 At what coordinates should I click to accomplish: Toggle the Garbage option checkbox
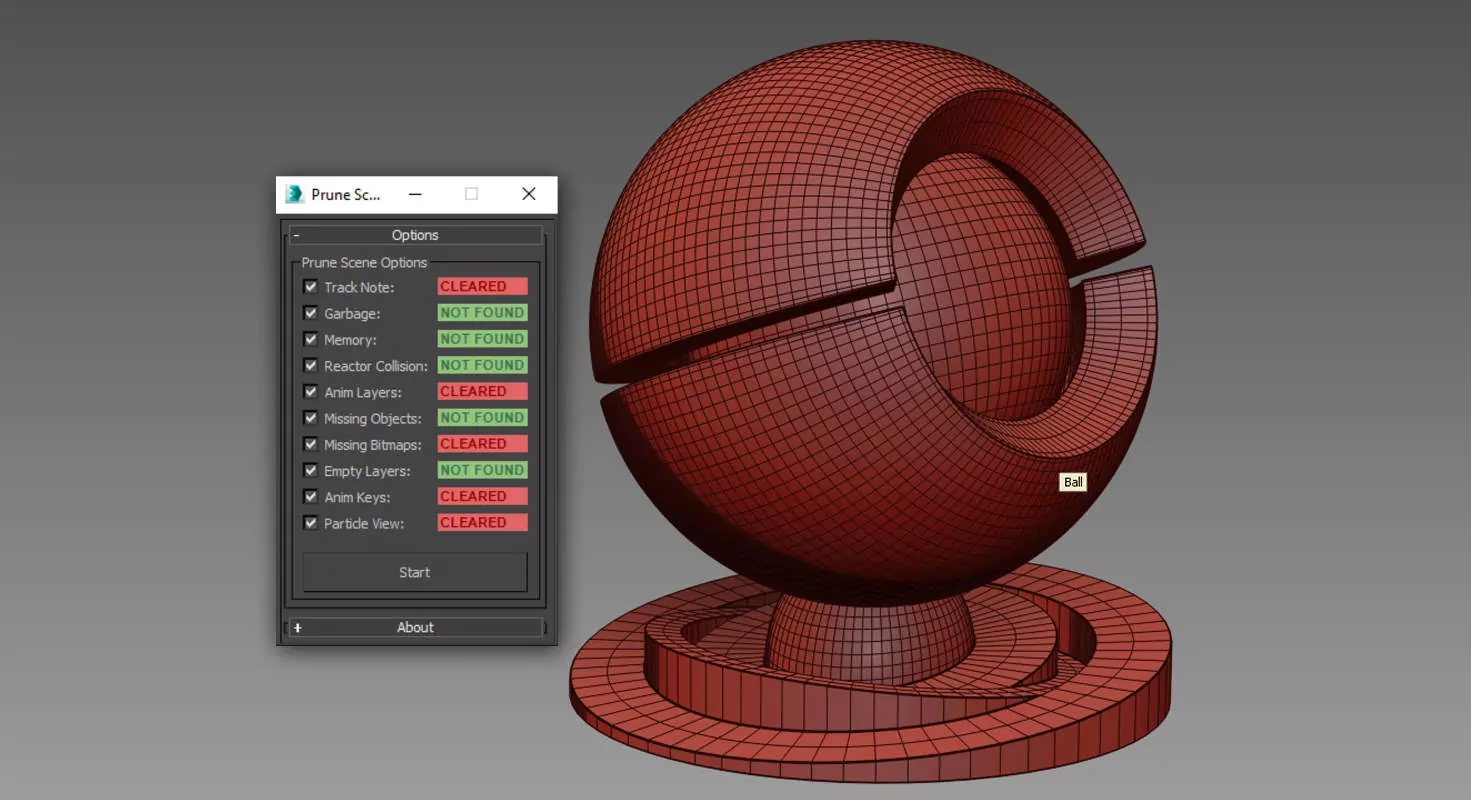tap(311, 313)
